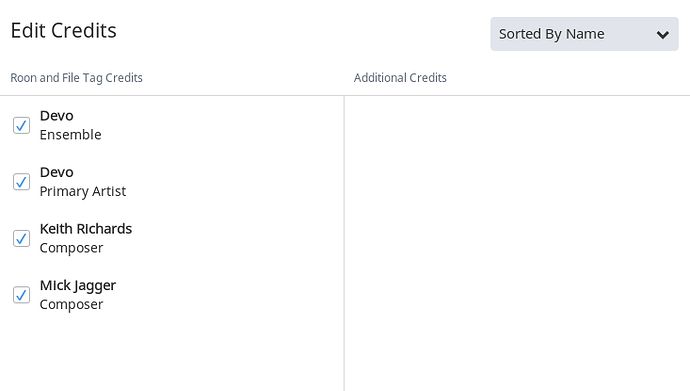This screenshot has height=391, width=690.
Task: Select the Roon and File Tag Credits header
Action: (x=77, y=78)
